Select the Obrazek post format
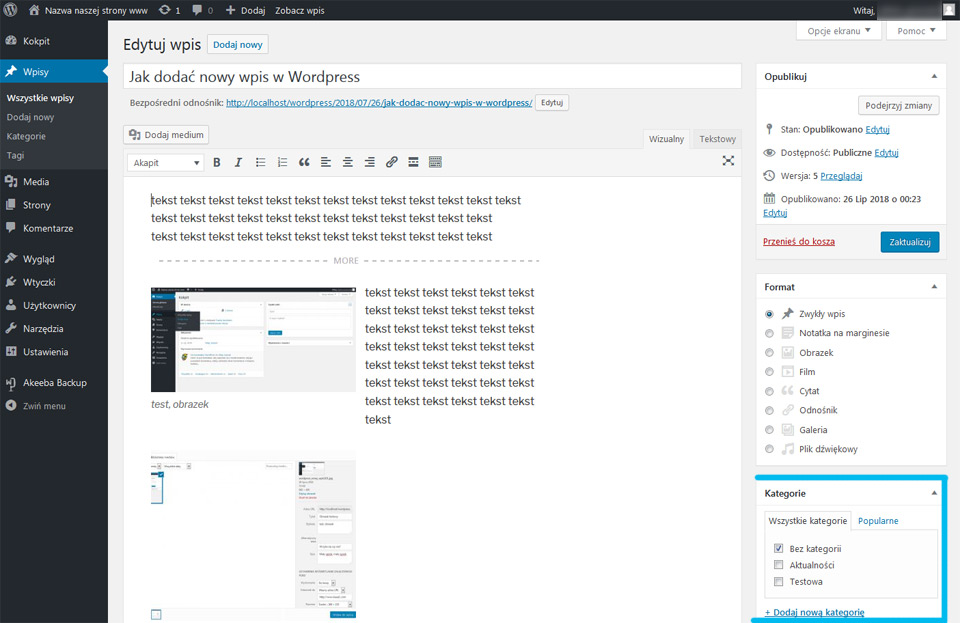 pos(770,353)
